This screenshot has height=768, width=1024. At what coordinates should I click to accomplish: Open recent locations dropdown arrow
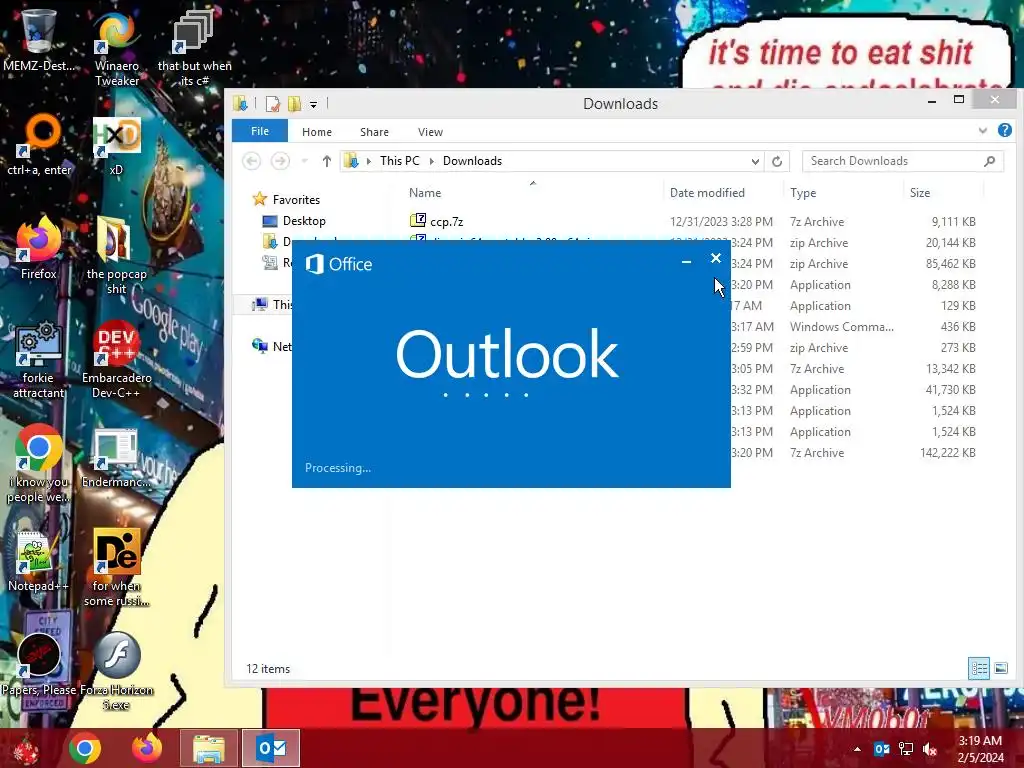pyautogui.click(x=304, y=161)
